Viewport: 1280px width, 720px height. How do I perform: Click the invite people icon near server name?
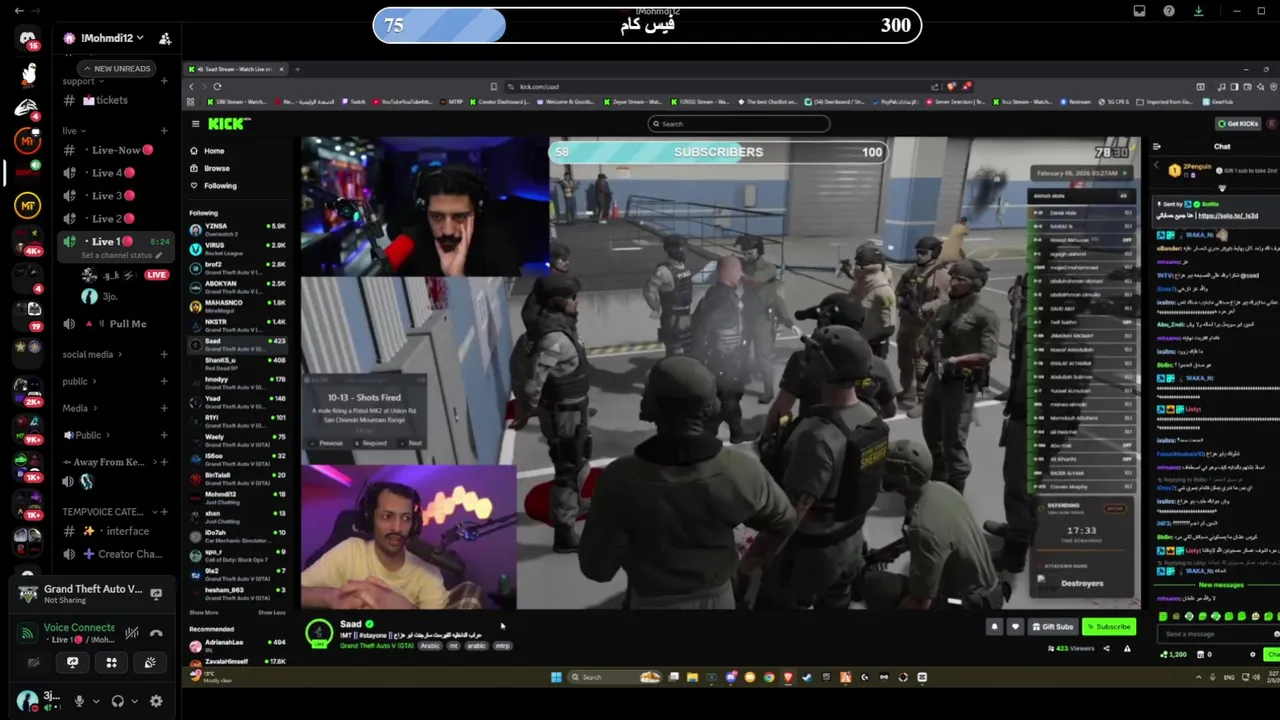click(x=165, y=38)
